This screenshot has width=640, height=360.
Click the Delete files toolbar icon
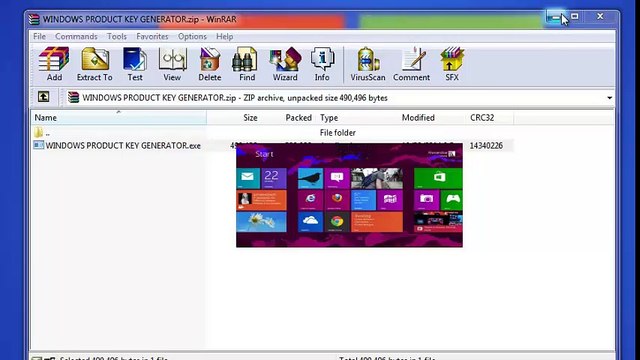[210, 64]
